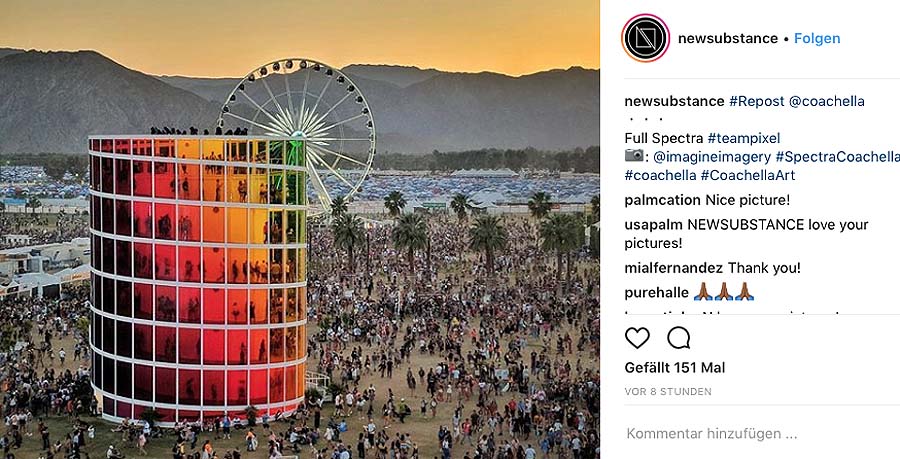
Task: Open commenter mialfernandez's profile
Action: (x=673, y=268)
